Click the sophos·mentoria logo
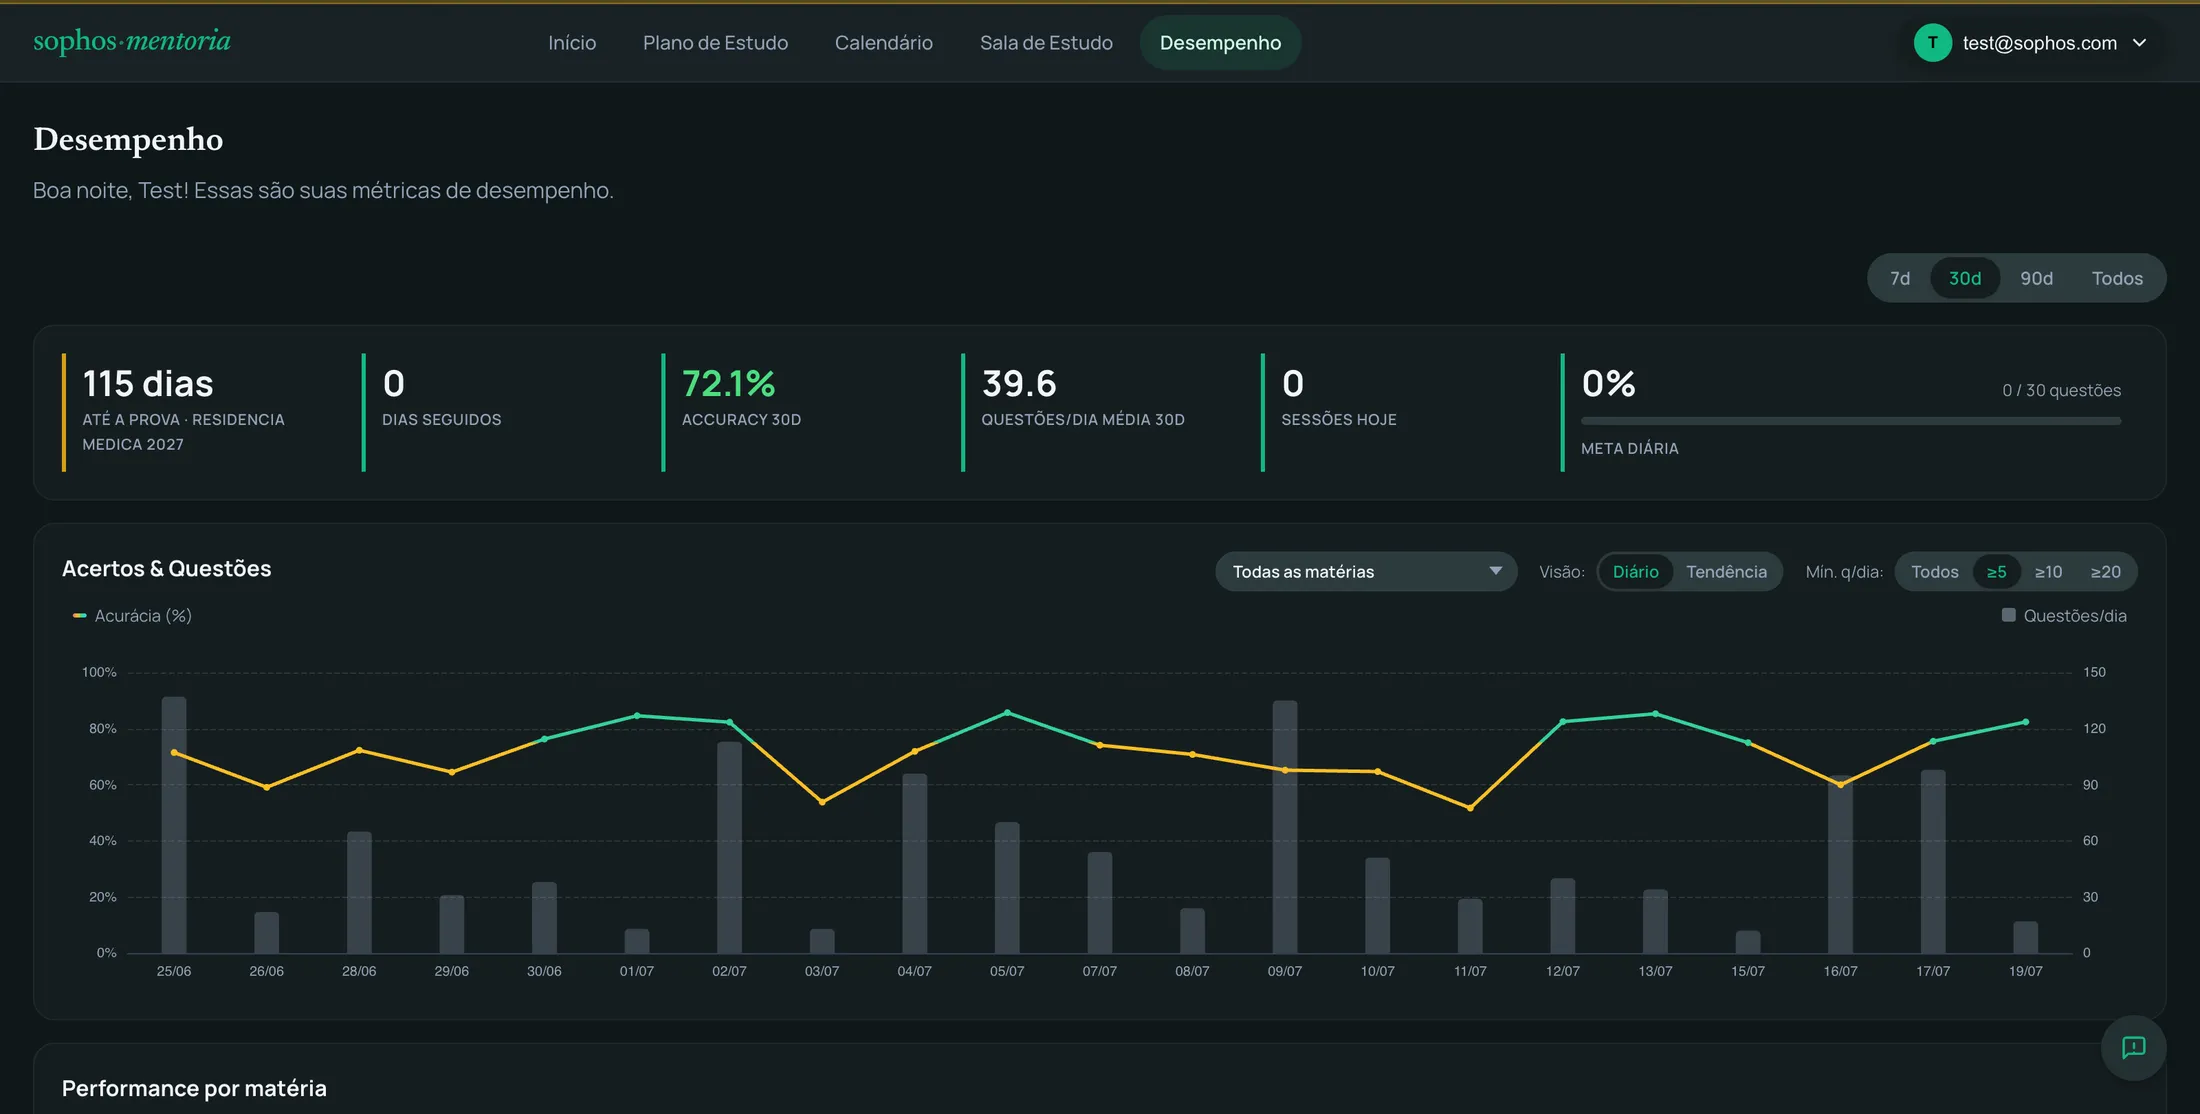Image resolution: width=2200 pixels, height=1114 pixels. coord(132,41)
